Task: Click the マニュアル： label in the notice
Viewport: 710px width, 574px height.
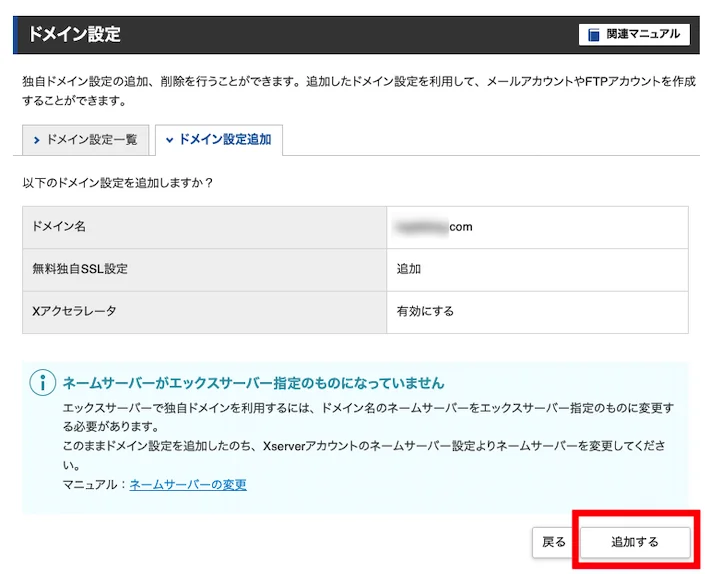Action: coord(94,485)
